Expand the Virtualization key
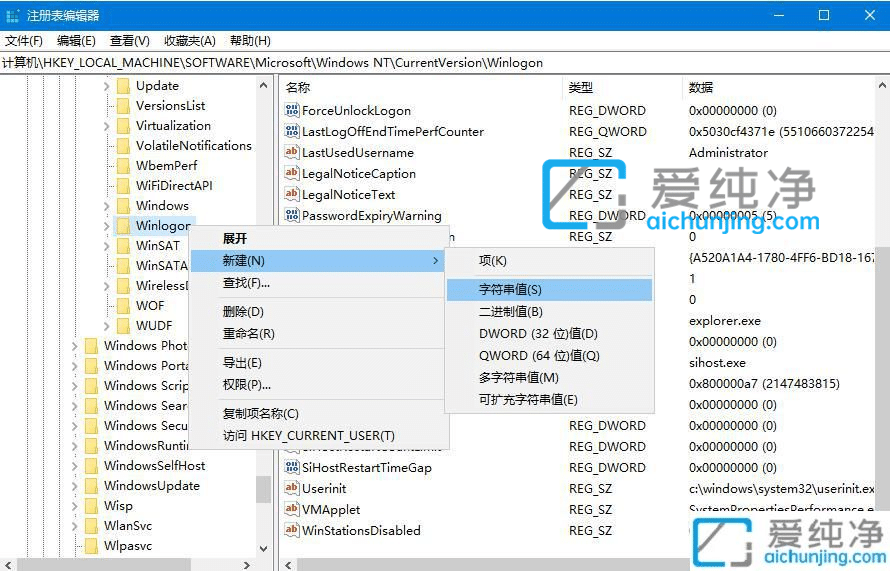 107,126
